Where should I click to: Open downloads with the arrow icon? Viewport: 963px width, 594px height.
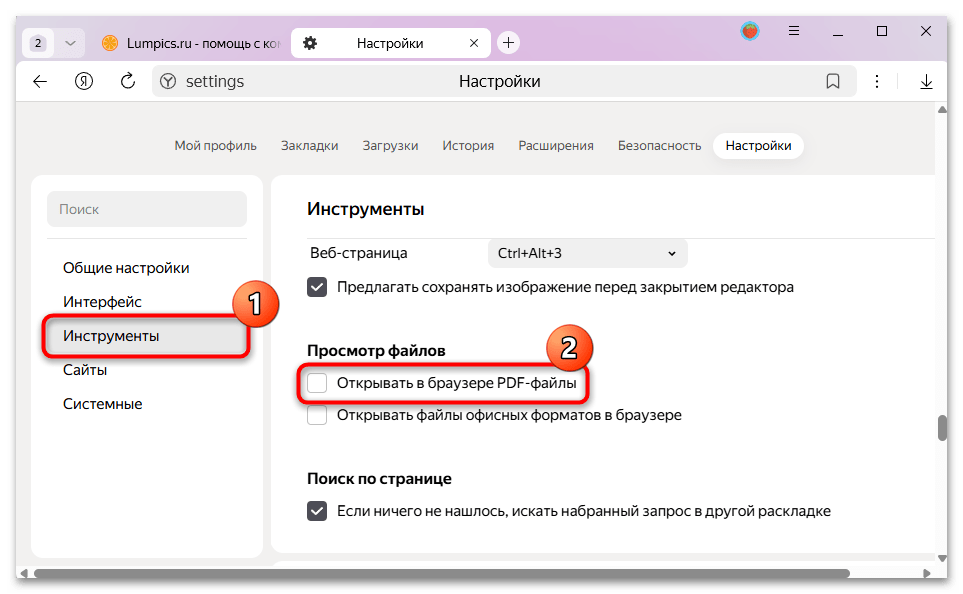[x=926, y=81]
